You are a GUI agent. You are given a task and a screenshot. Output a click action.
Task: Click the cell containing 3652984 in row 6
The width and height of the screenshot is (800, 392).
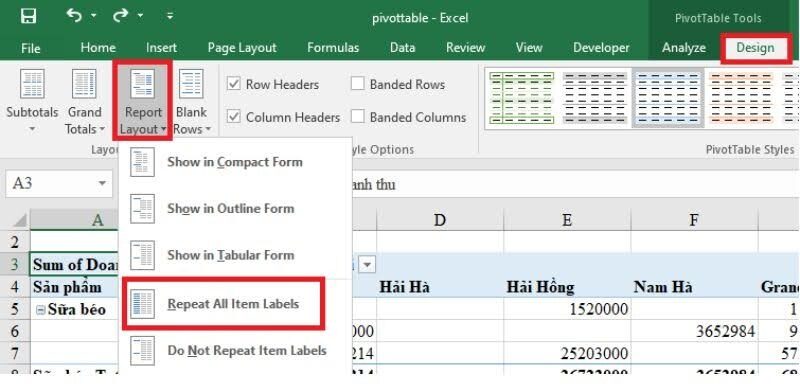click(x=694, y=331)
